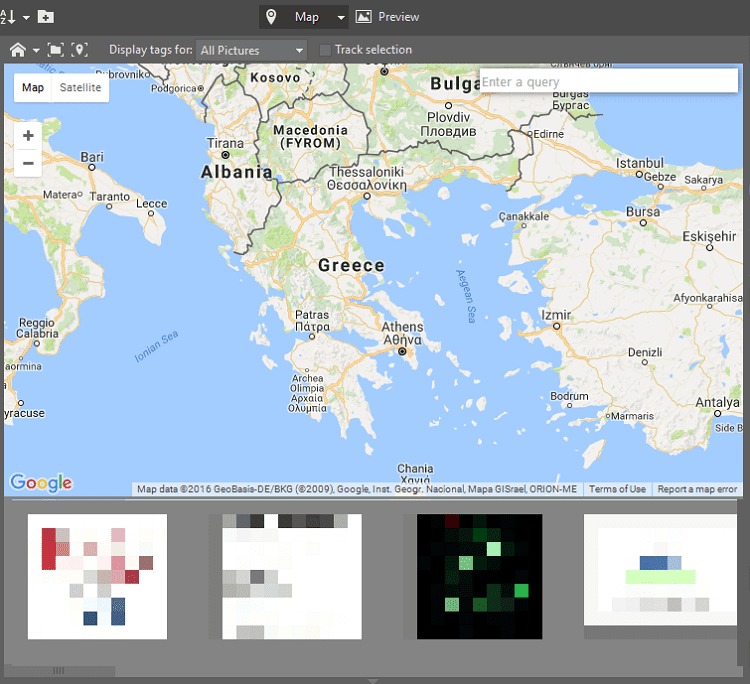The width and height of the screenshot is (750, 684).
Task: Click the Denizli city label
Action: [x=645, y=353]
